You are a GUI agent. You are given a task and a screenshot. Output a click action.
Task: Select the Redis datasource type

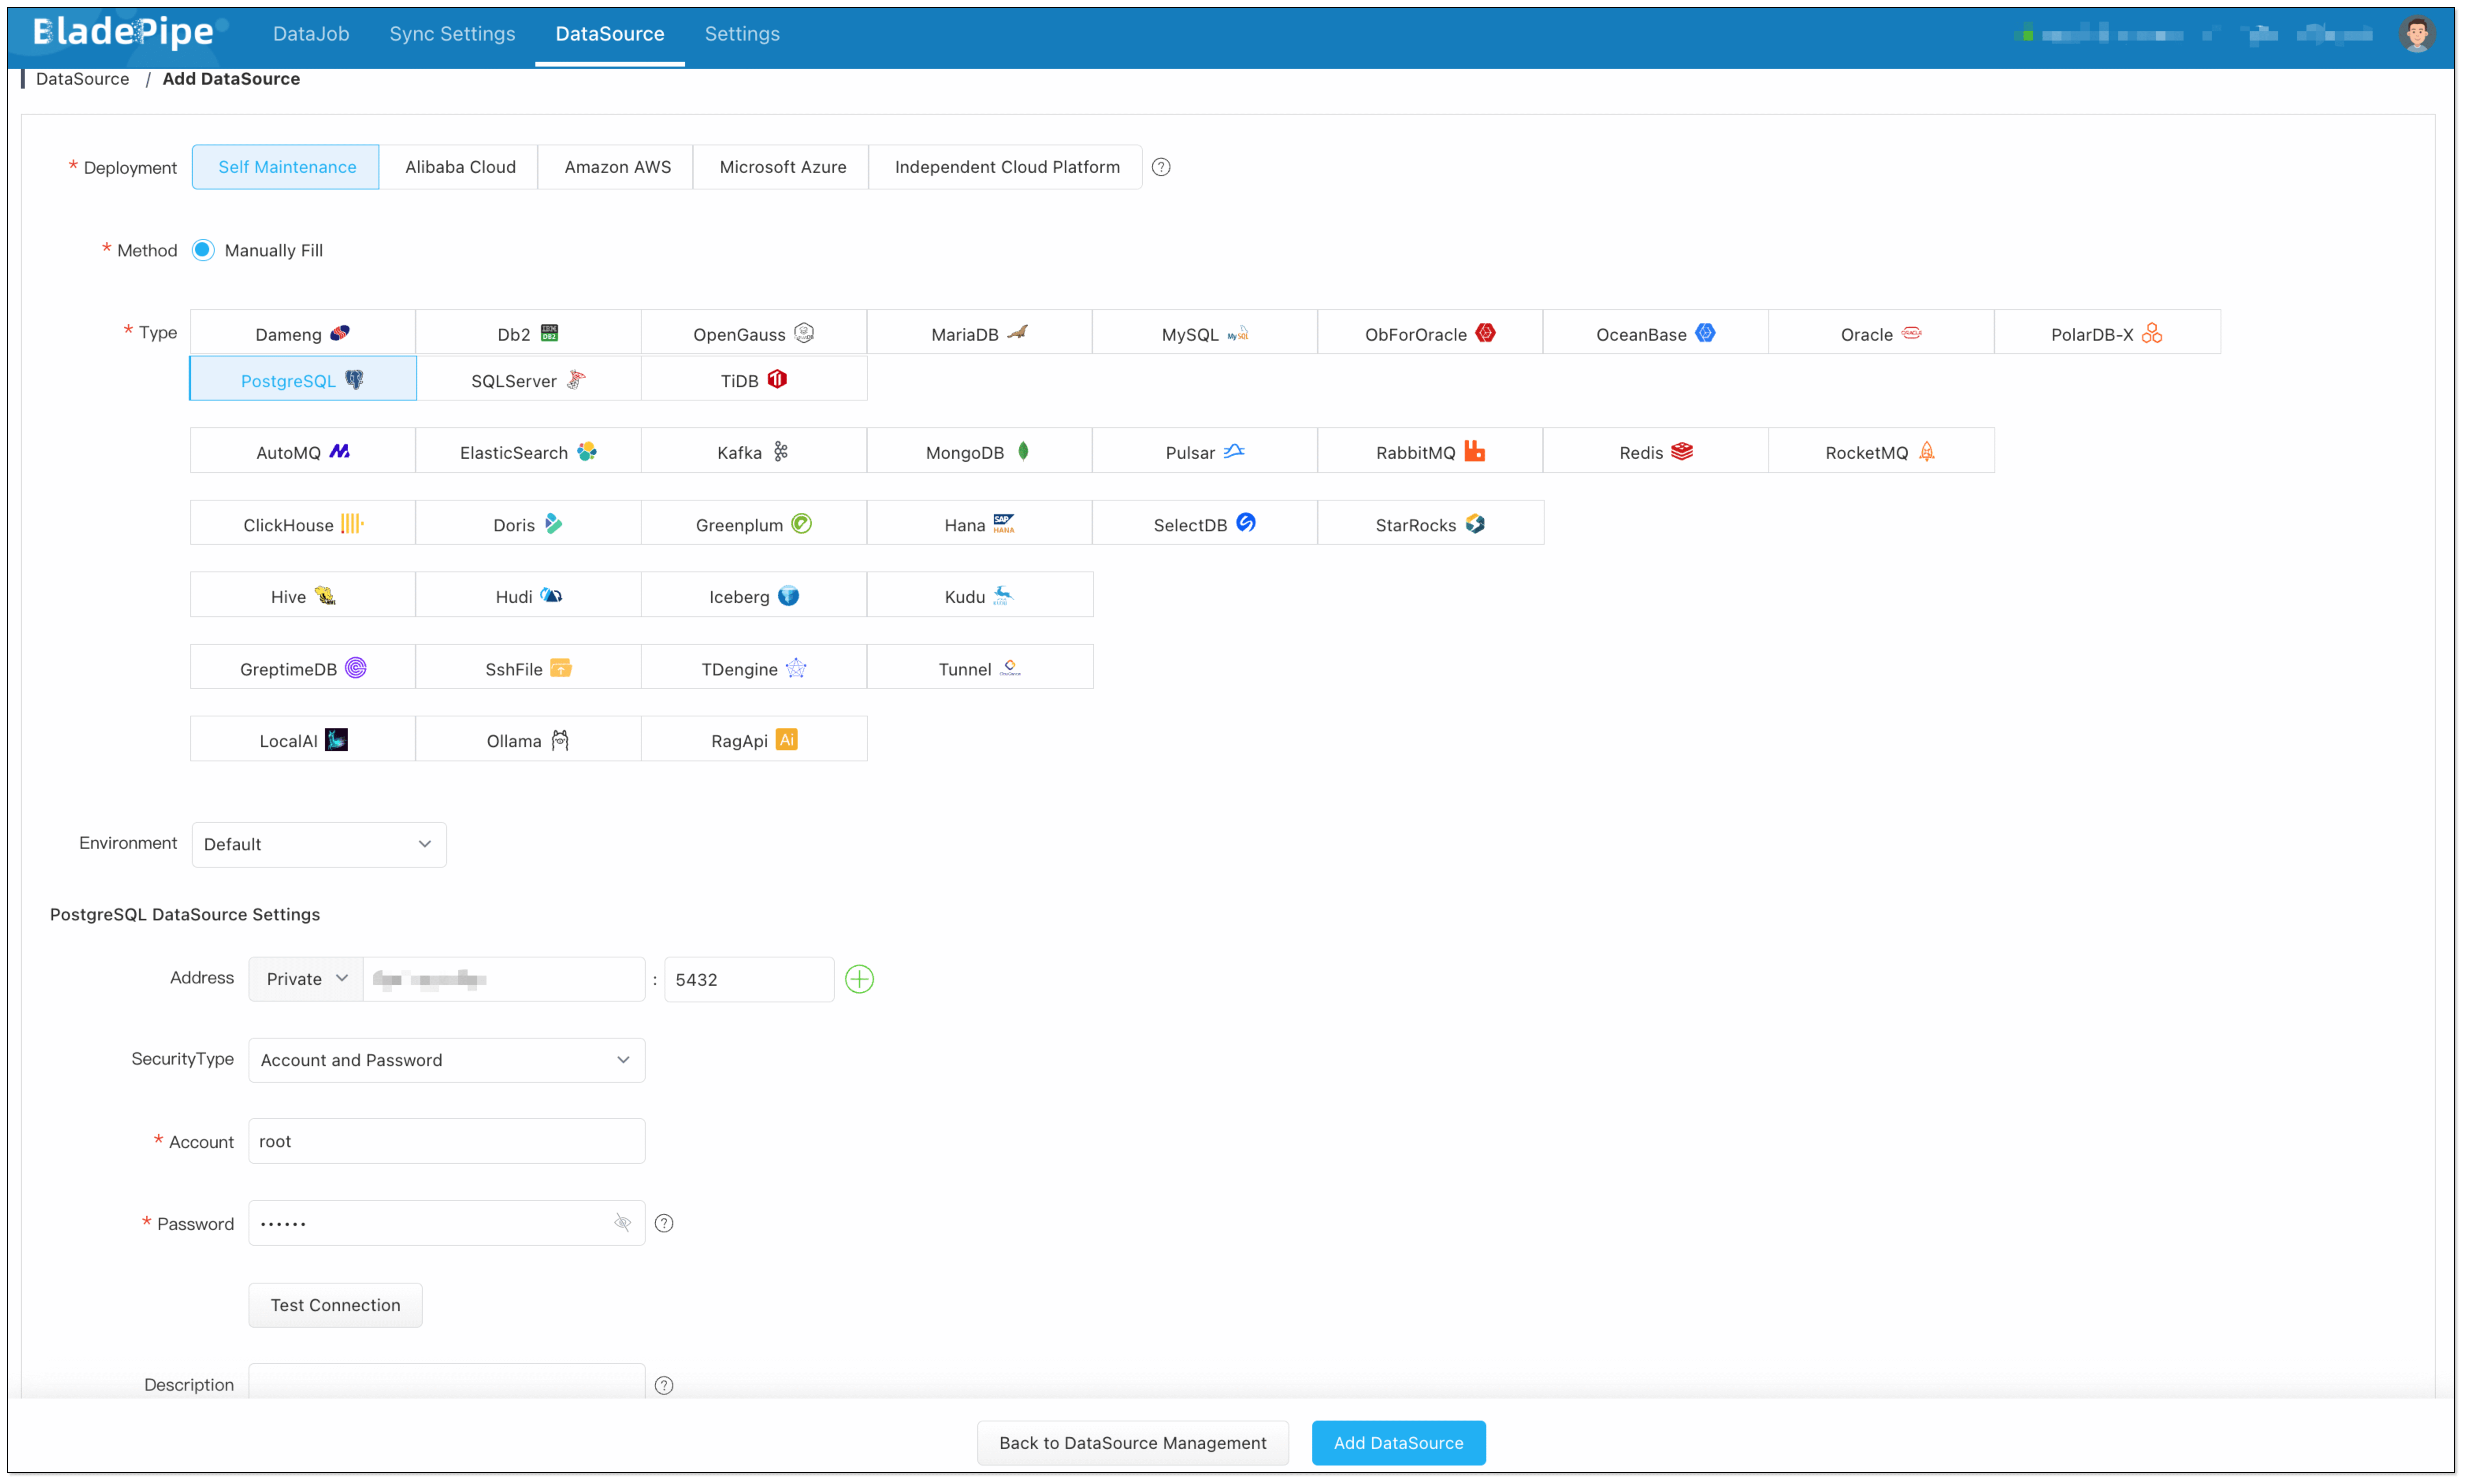[1655, 452]
